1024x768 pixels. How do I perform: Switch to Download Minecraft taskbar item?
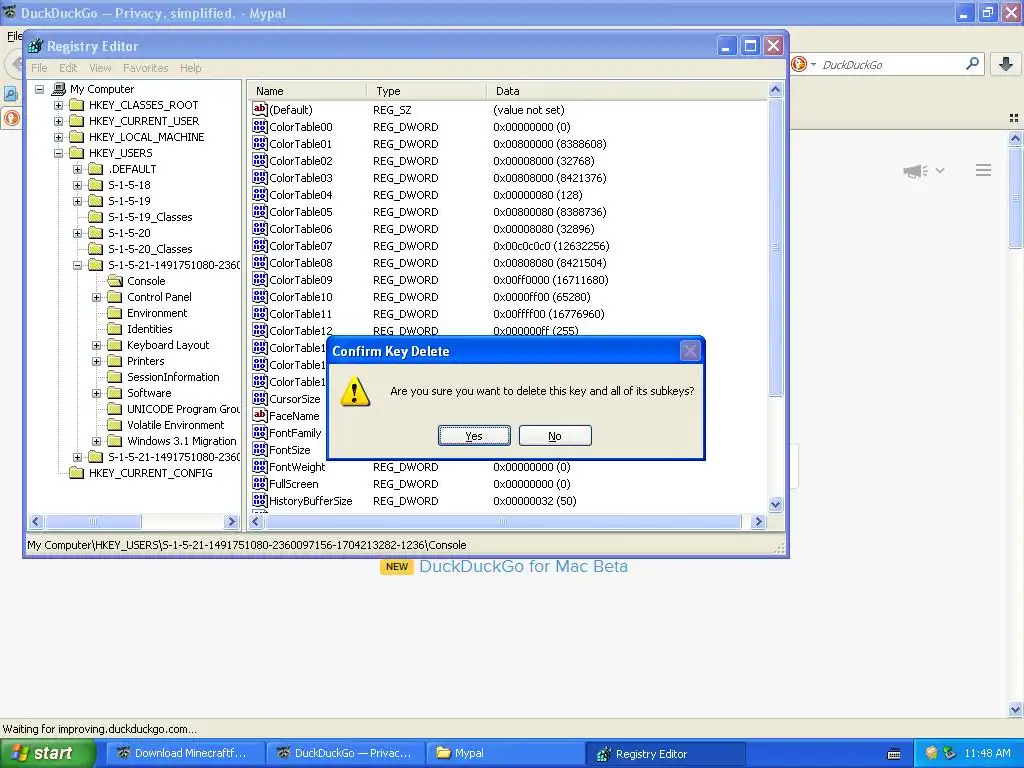point(185,753)
